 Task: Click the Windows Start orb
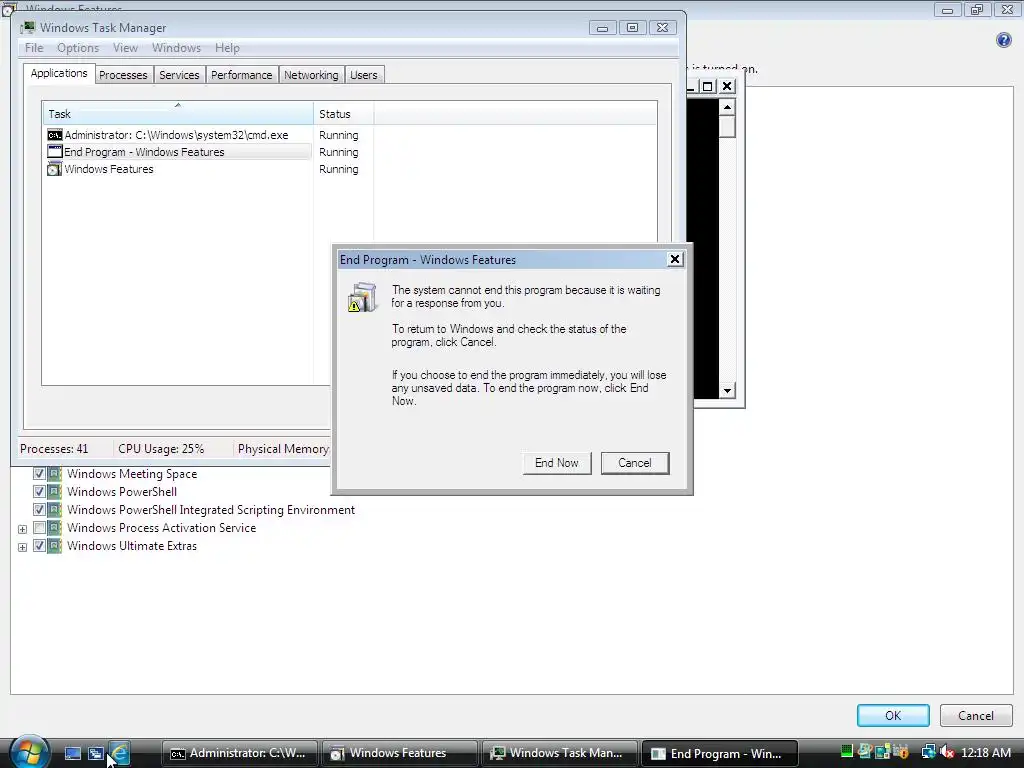tap(29, 752)
